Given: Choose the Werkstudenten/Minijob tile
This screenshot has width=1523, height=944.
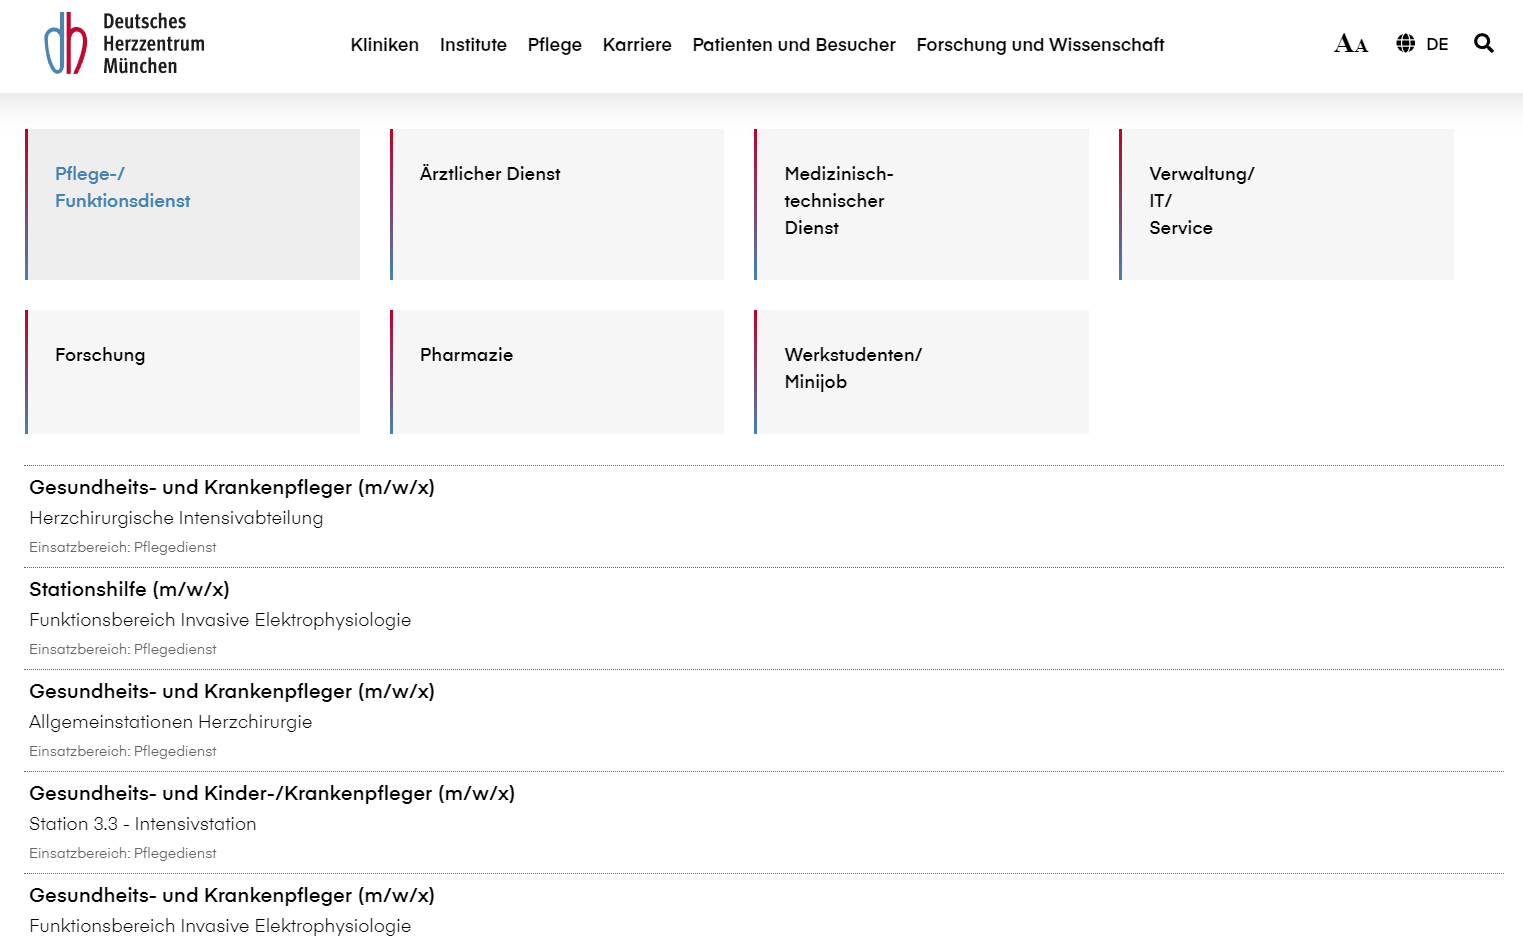Looking at the screenshot, I should point(921,371).
